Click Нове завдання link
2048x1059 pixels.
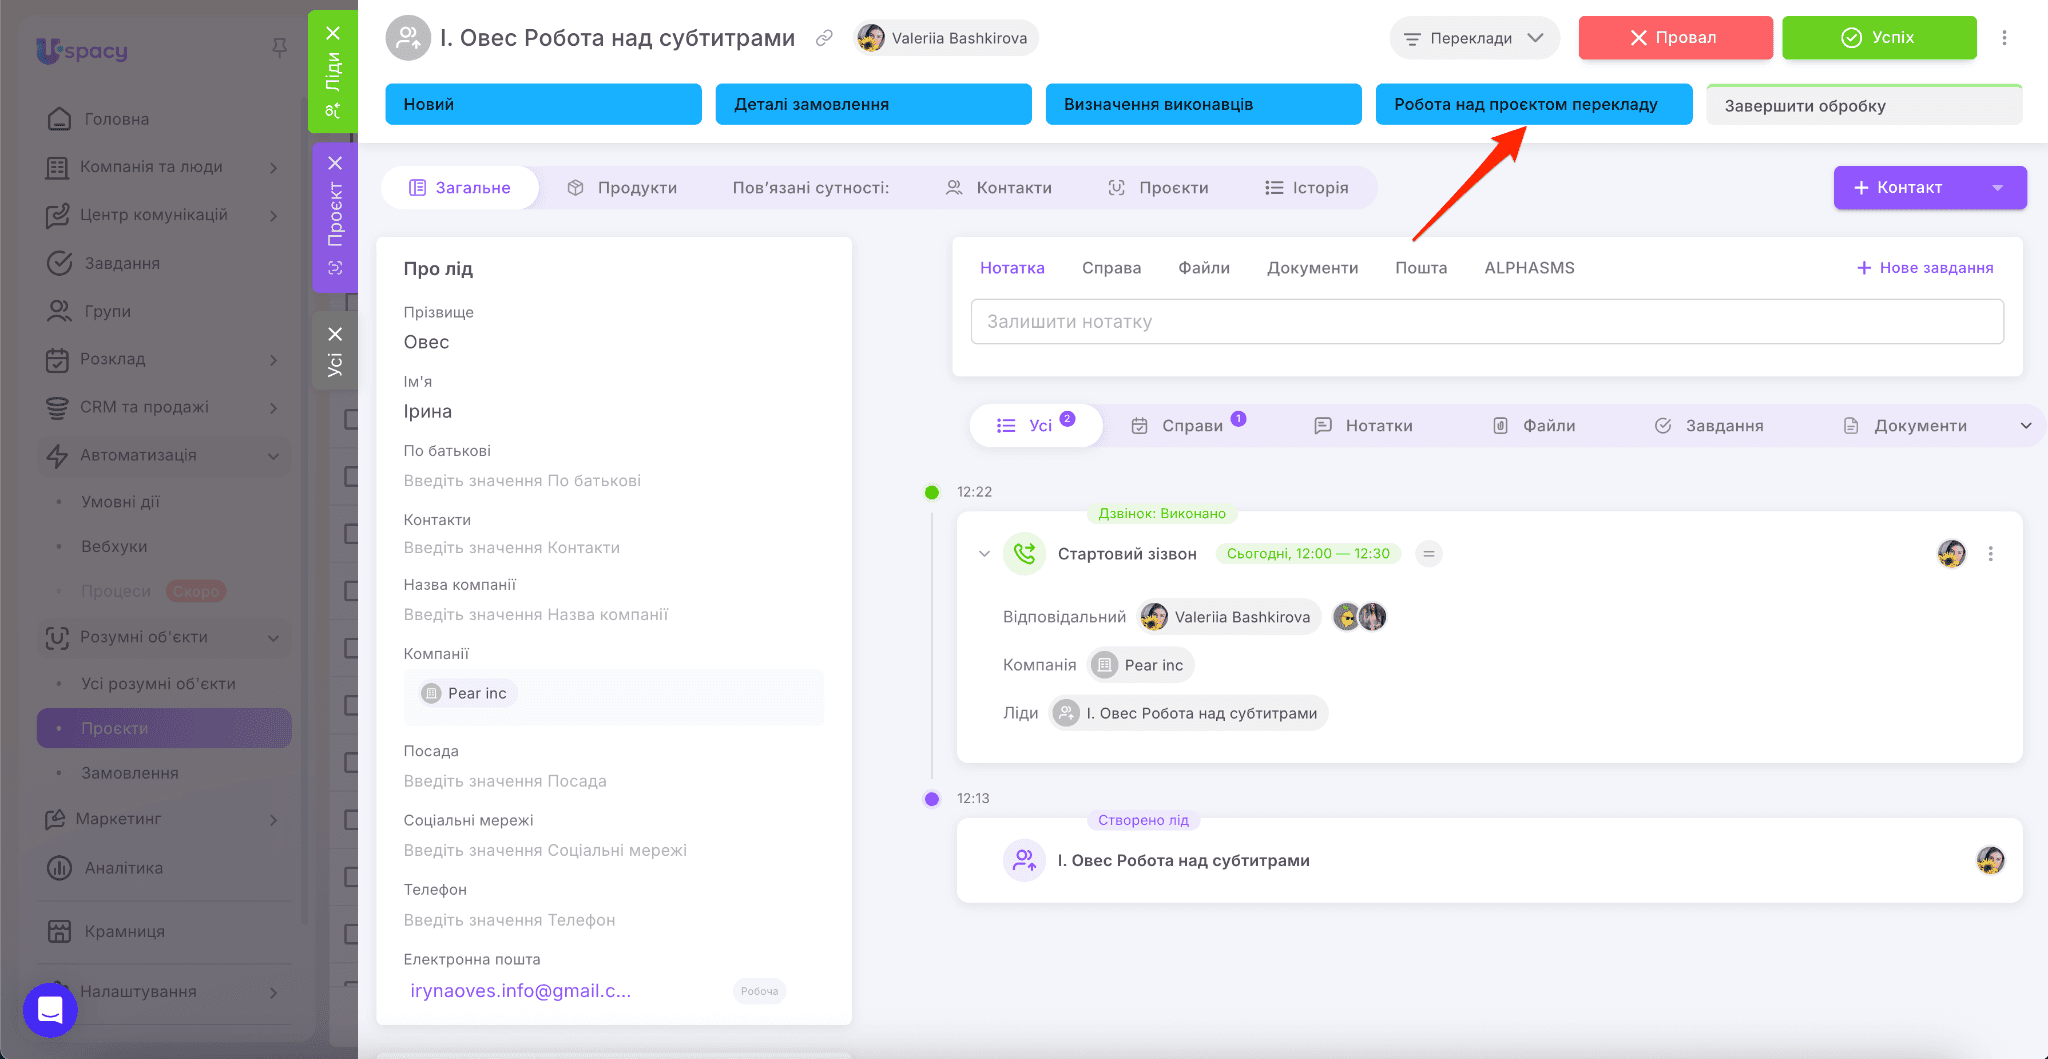point(1925,268)
